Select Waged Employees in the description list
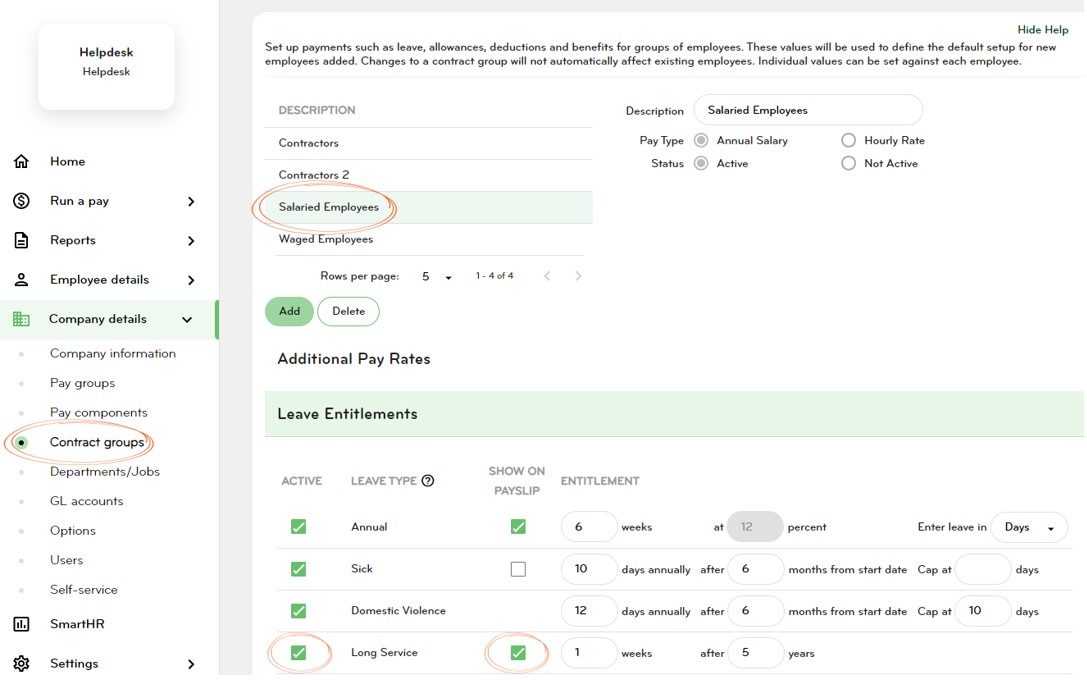Viewport: 1087px width, 680px height. pyautogui.click(x=325, y=239)
